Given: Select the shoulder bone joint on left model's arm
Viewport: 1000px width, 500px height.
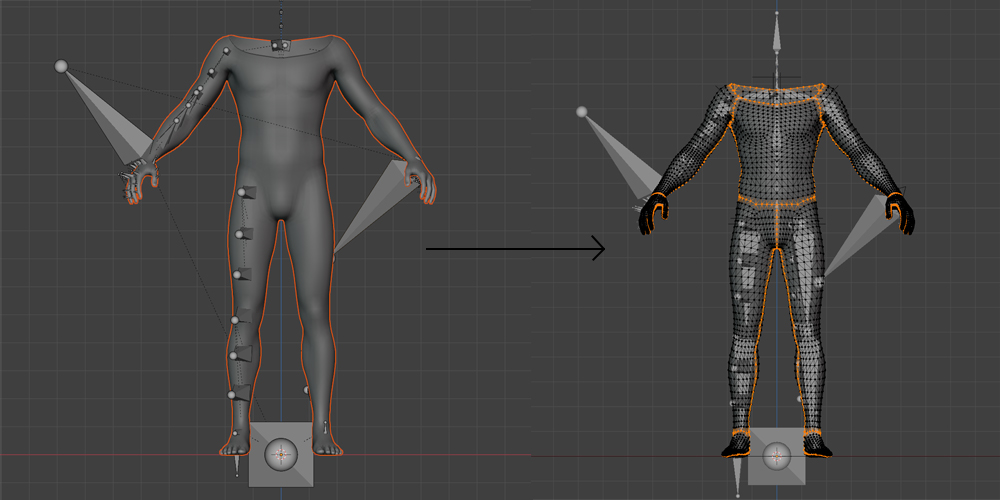Looking at the screenshot, I should [x=227, y=51].
